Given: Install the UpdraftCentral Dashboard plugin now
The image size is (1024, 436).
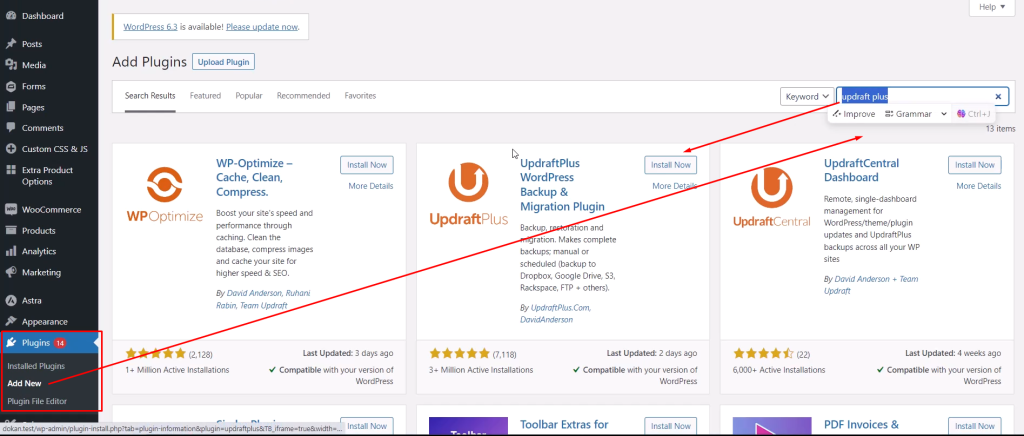Looking at the screenshot, I should [x=974, y=165].
